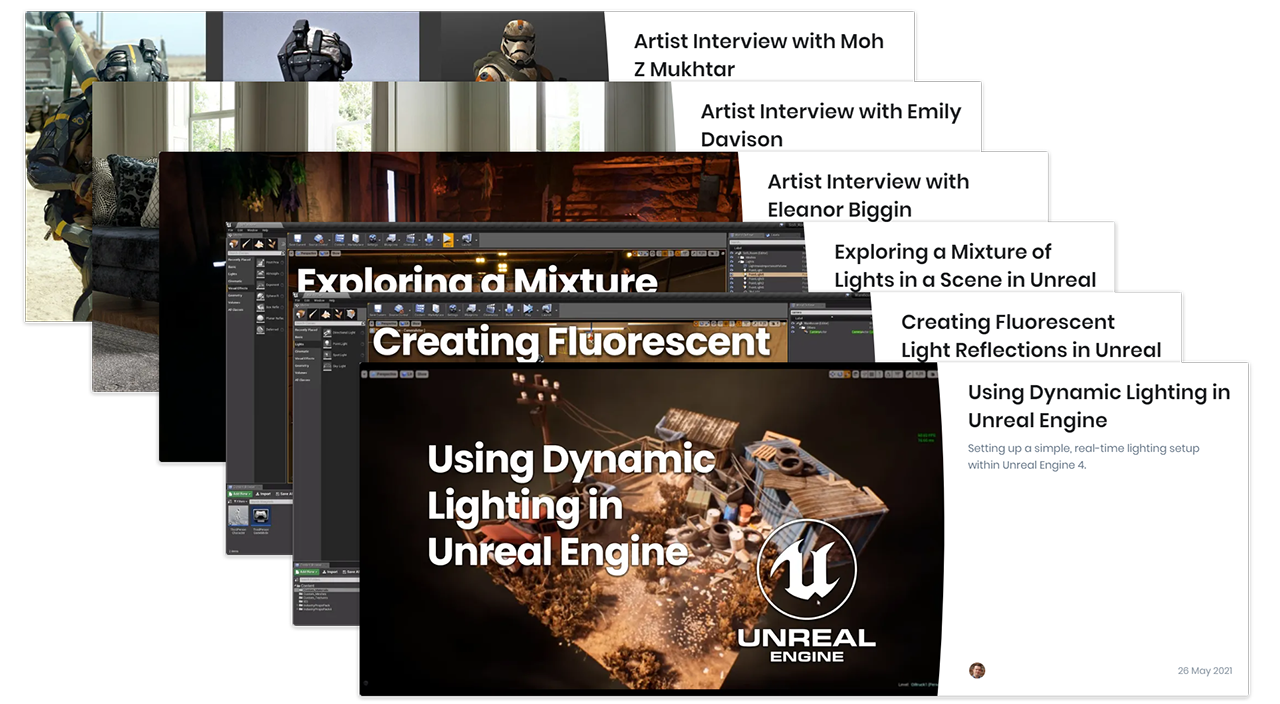Click the 26 May 2021 date
The height and width of the screenshot is (704, 1280).
[x=1204, y=671]
